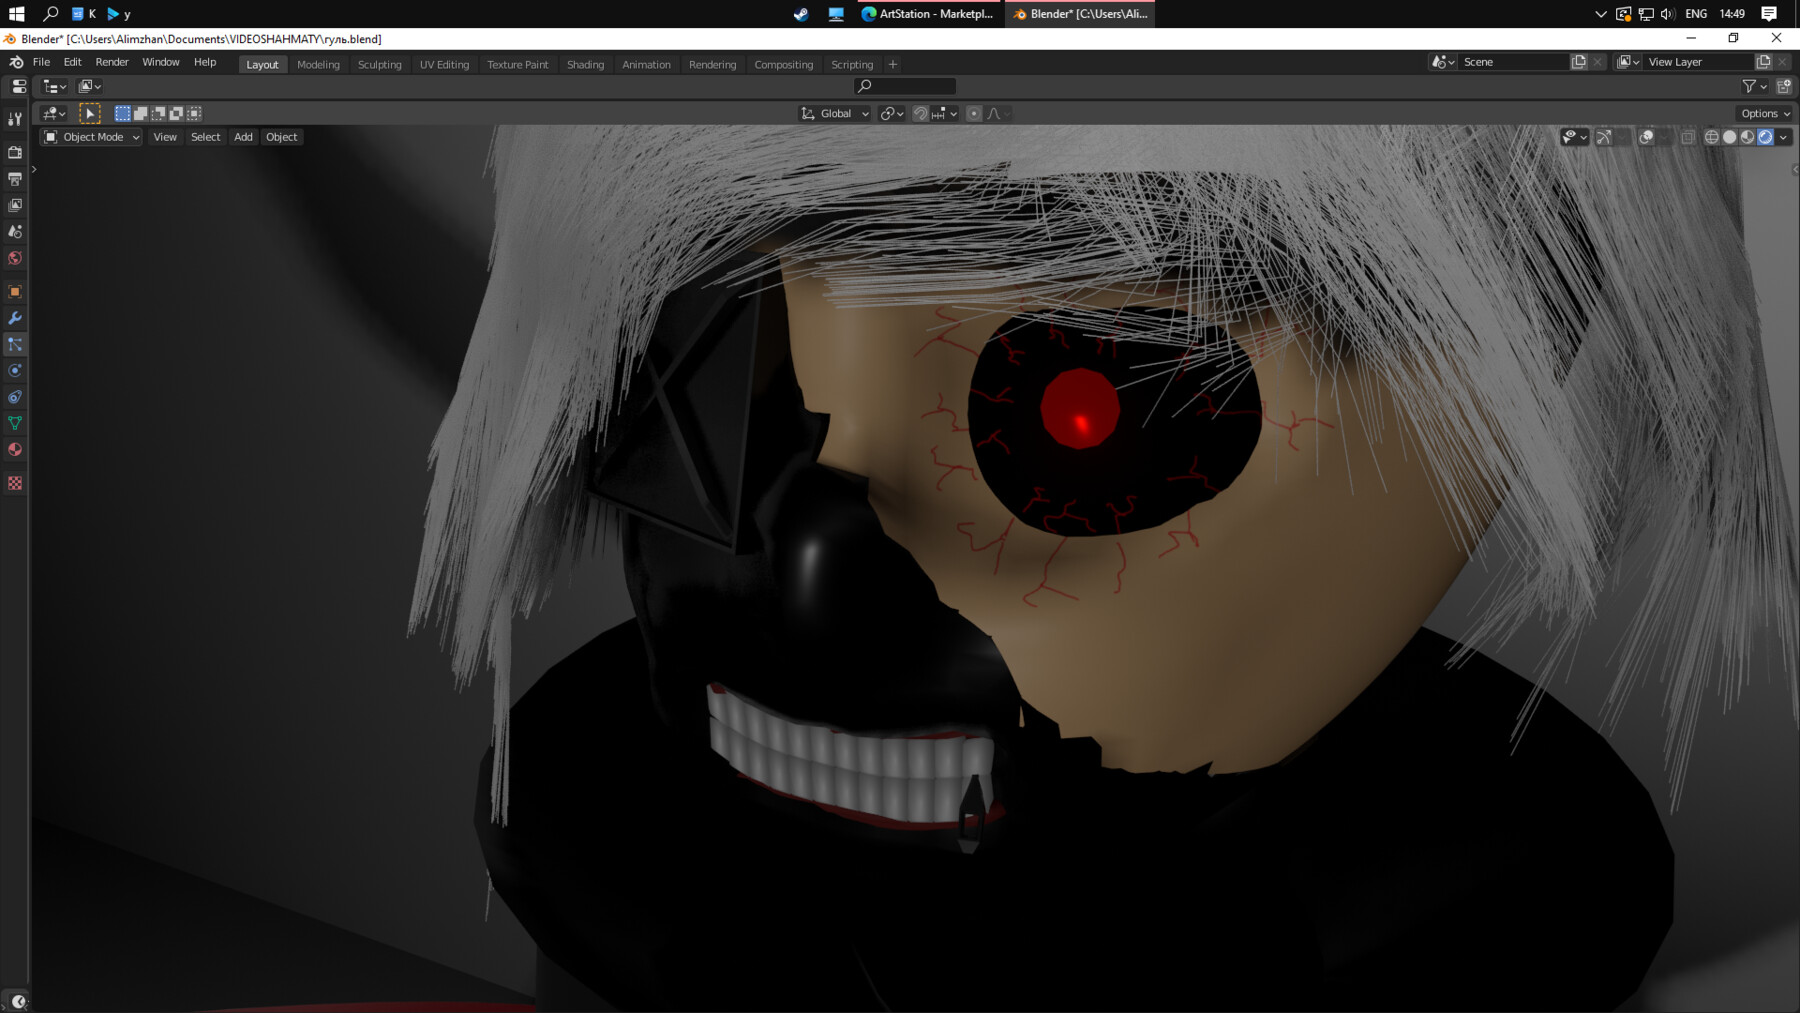Open the Render properties tab
This screenshot has height=1013, width=1800.
[x=15, y=152]
